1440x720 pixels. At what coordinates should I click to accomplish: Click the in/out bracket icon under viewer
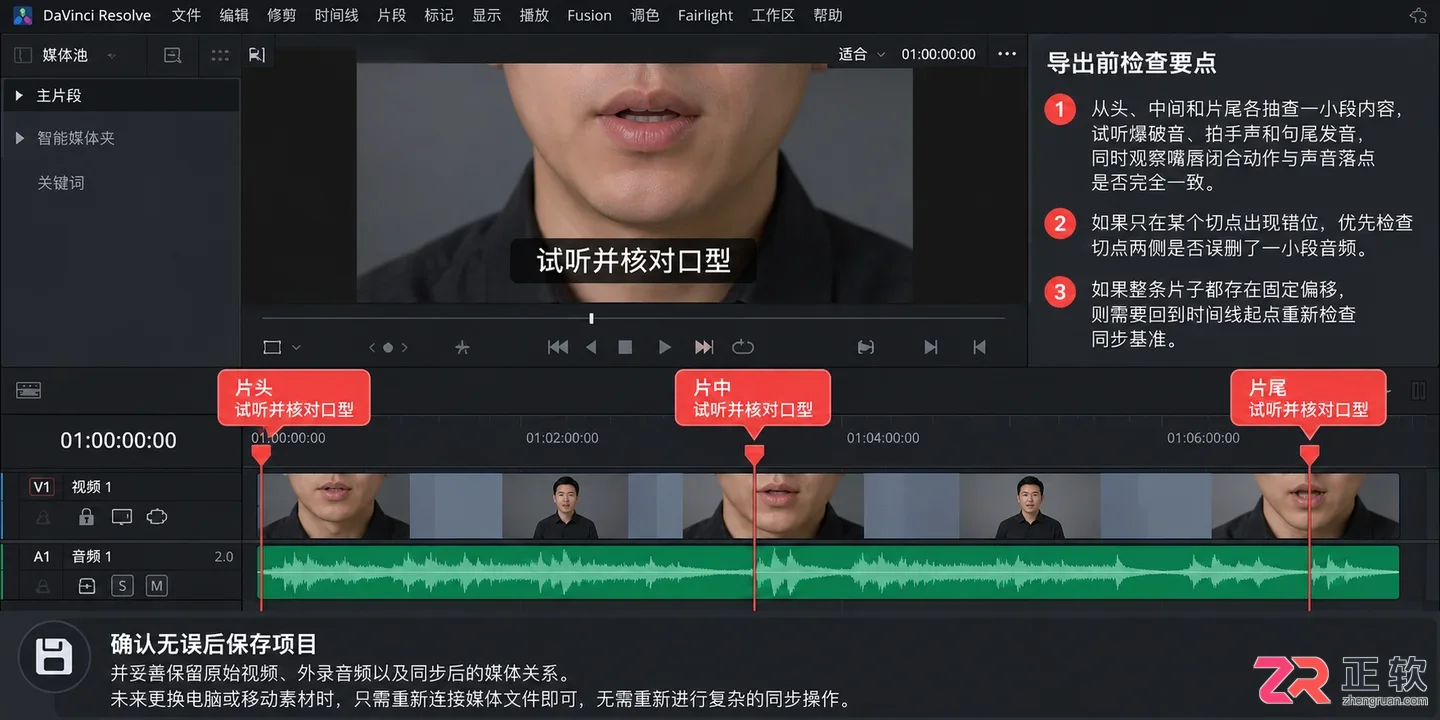coord(866,347)
